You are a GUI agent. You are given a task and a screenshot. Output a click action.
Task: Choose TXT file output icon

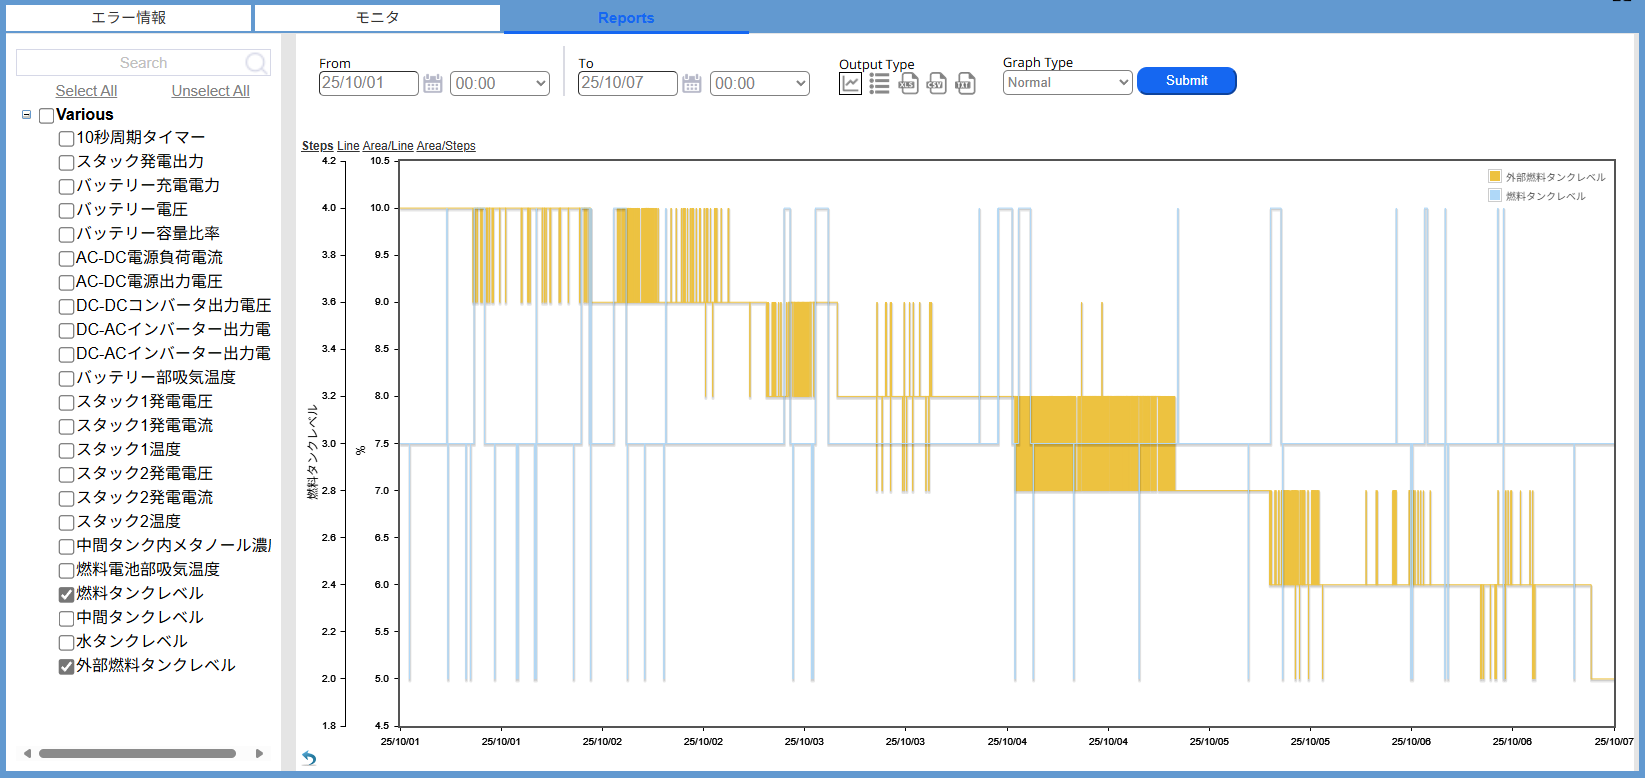pyautogui.click(x=965, y=84)
